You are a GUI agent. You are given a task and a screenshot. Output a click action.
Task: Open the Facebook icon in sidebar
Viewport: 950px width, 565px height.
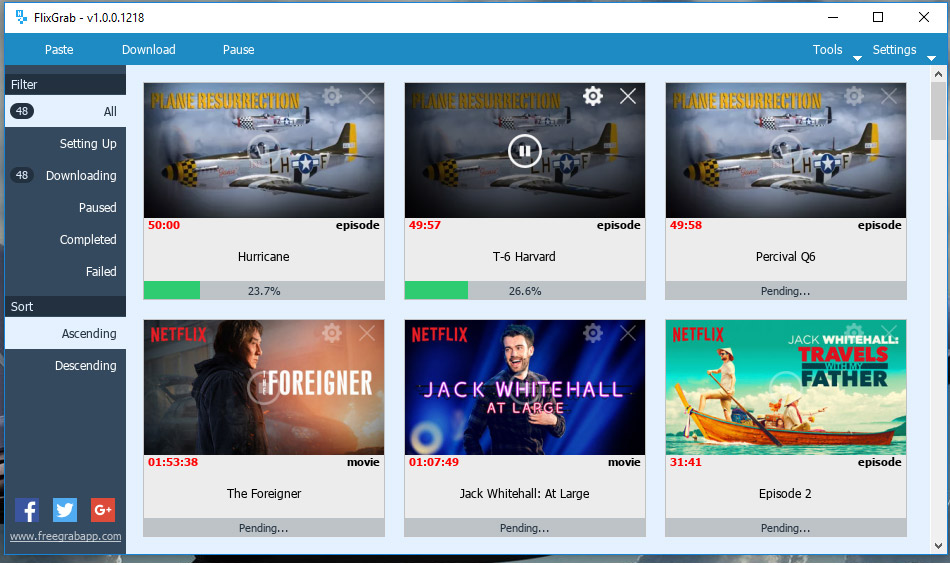[27, 510]
